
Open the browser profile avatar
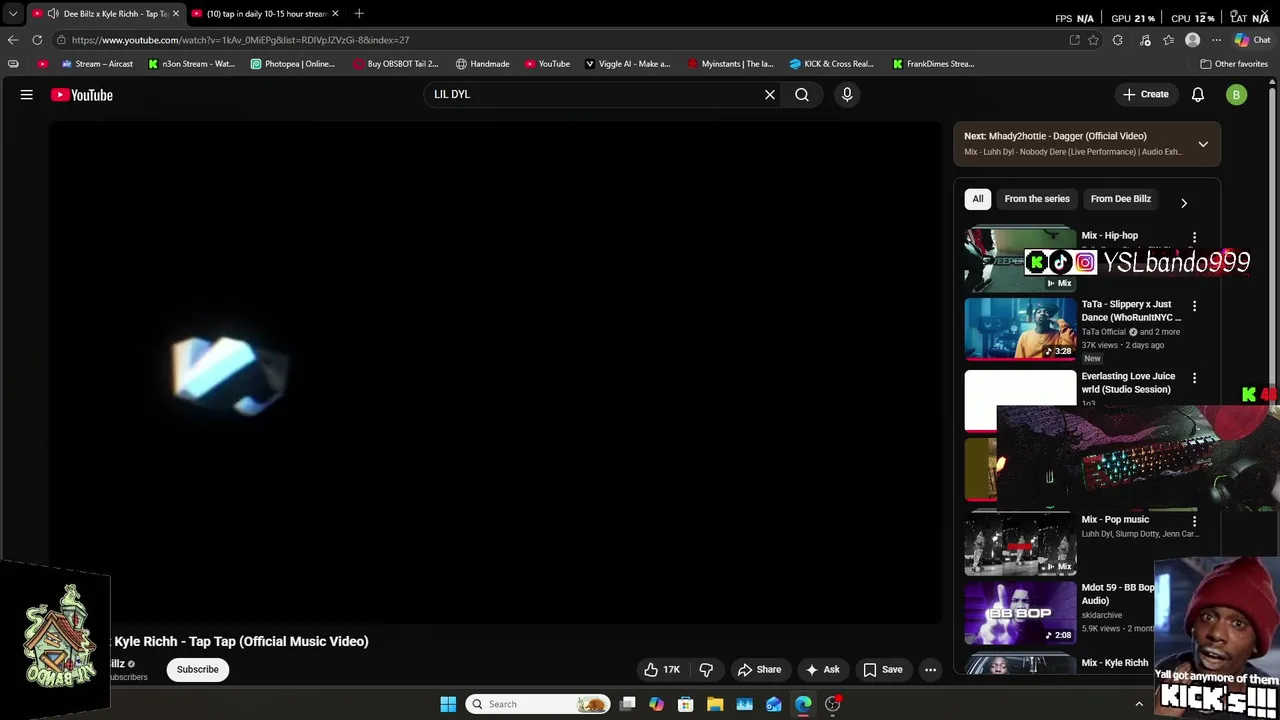point(1192,40)
